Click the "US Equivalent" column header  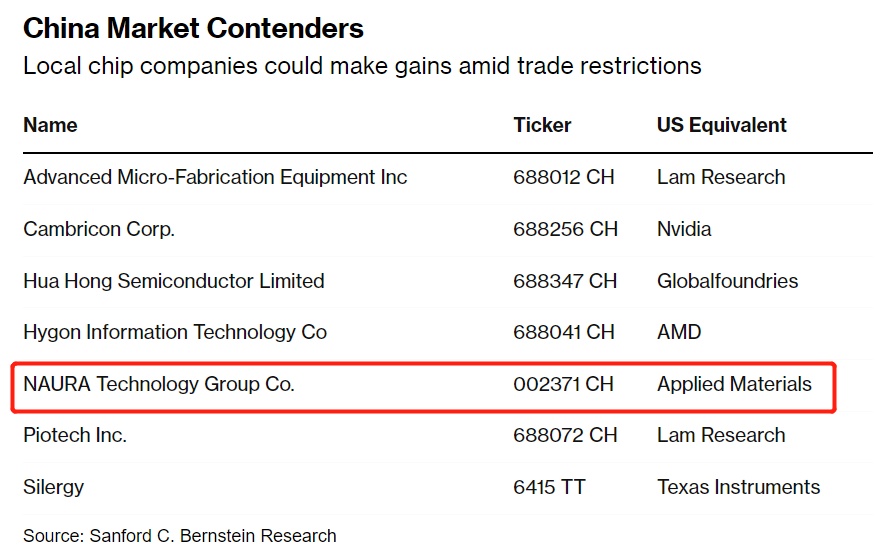point(721,125)
